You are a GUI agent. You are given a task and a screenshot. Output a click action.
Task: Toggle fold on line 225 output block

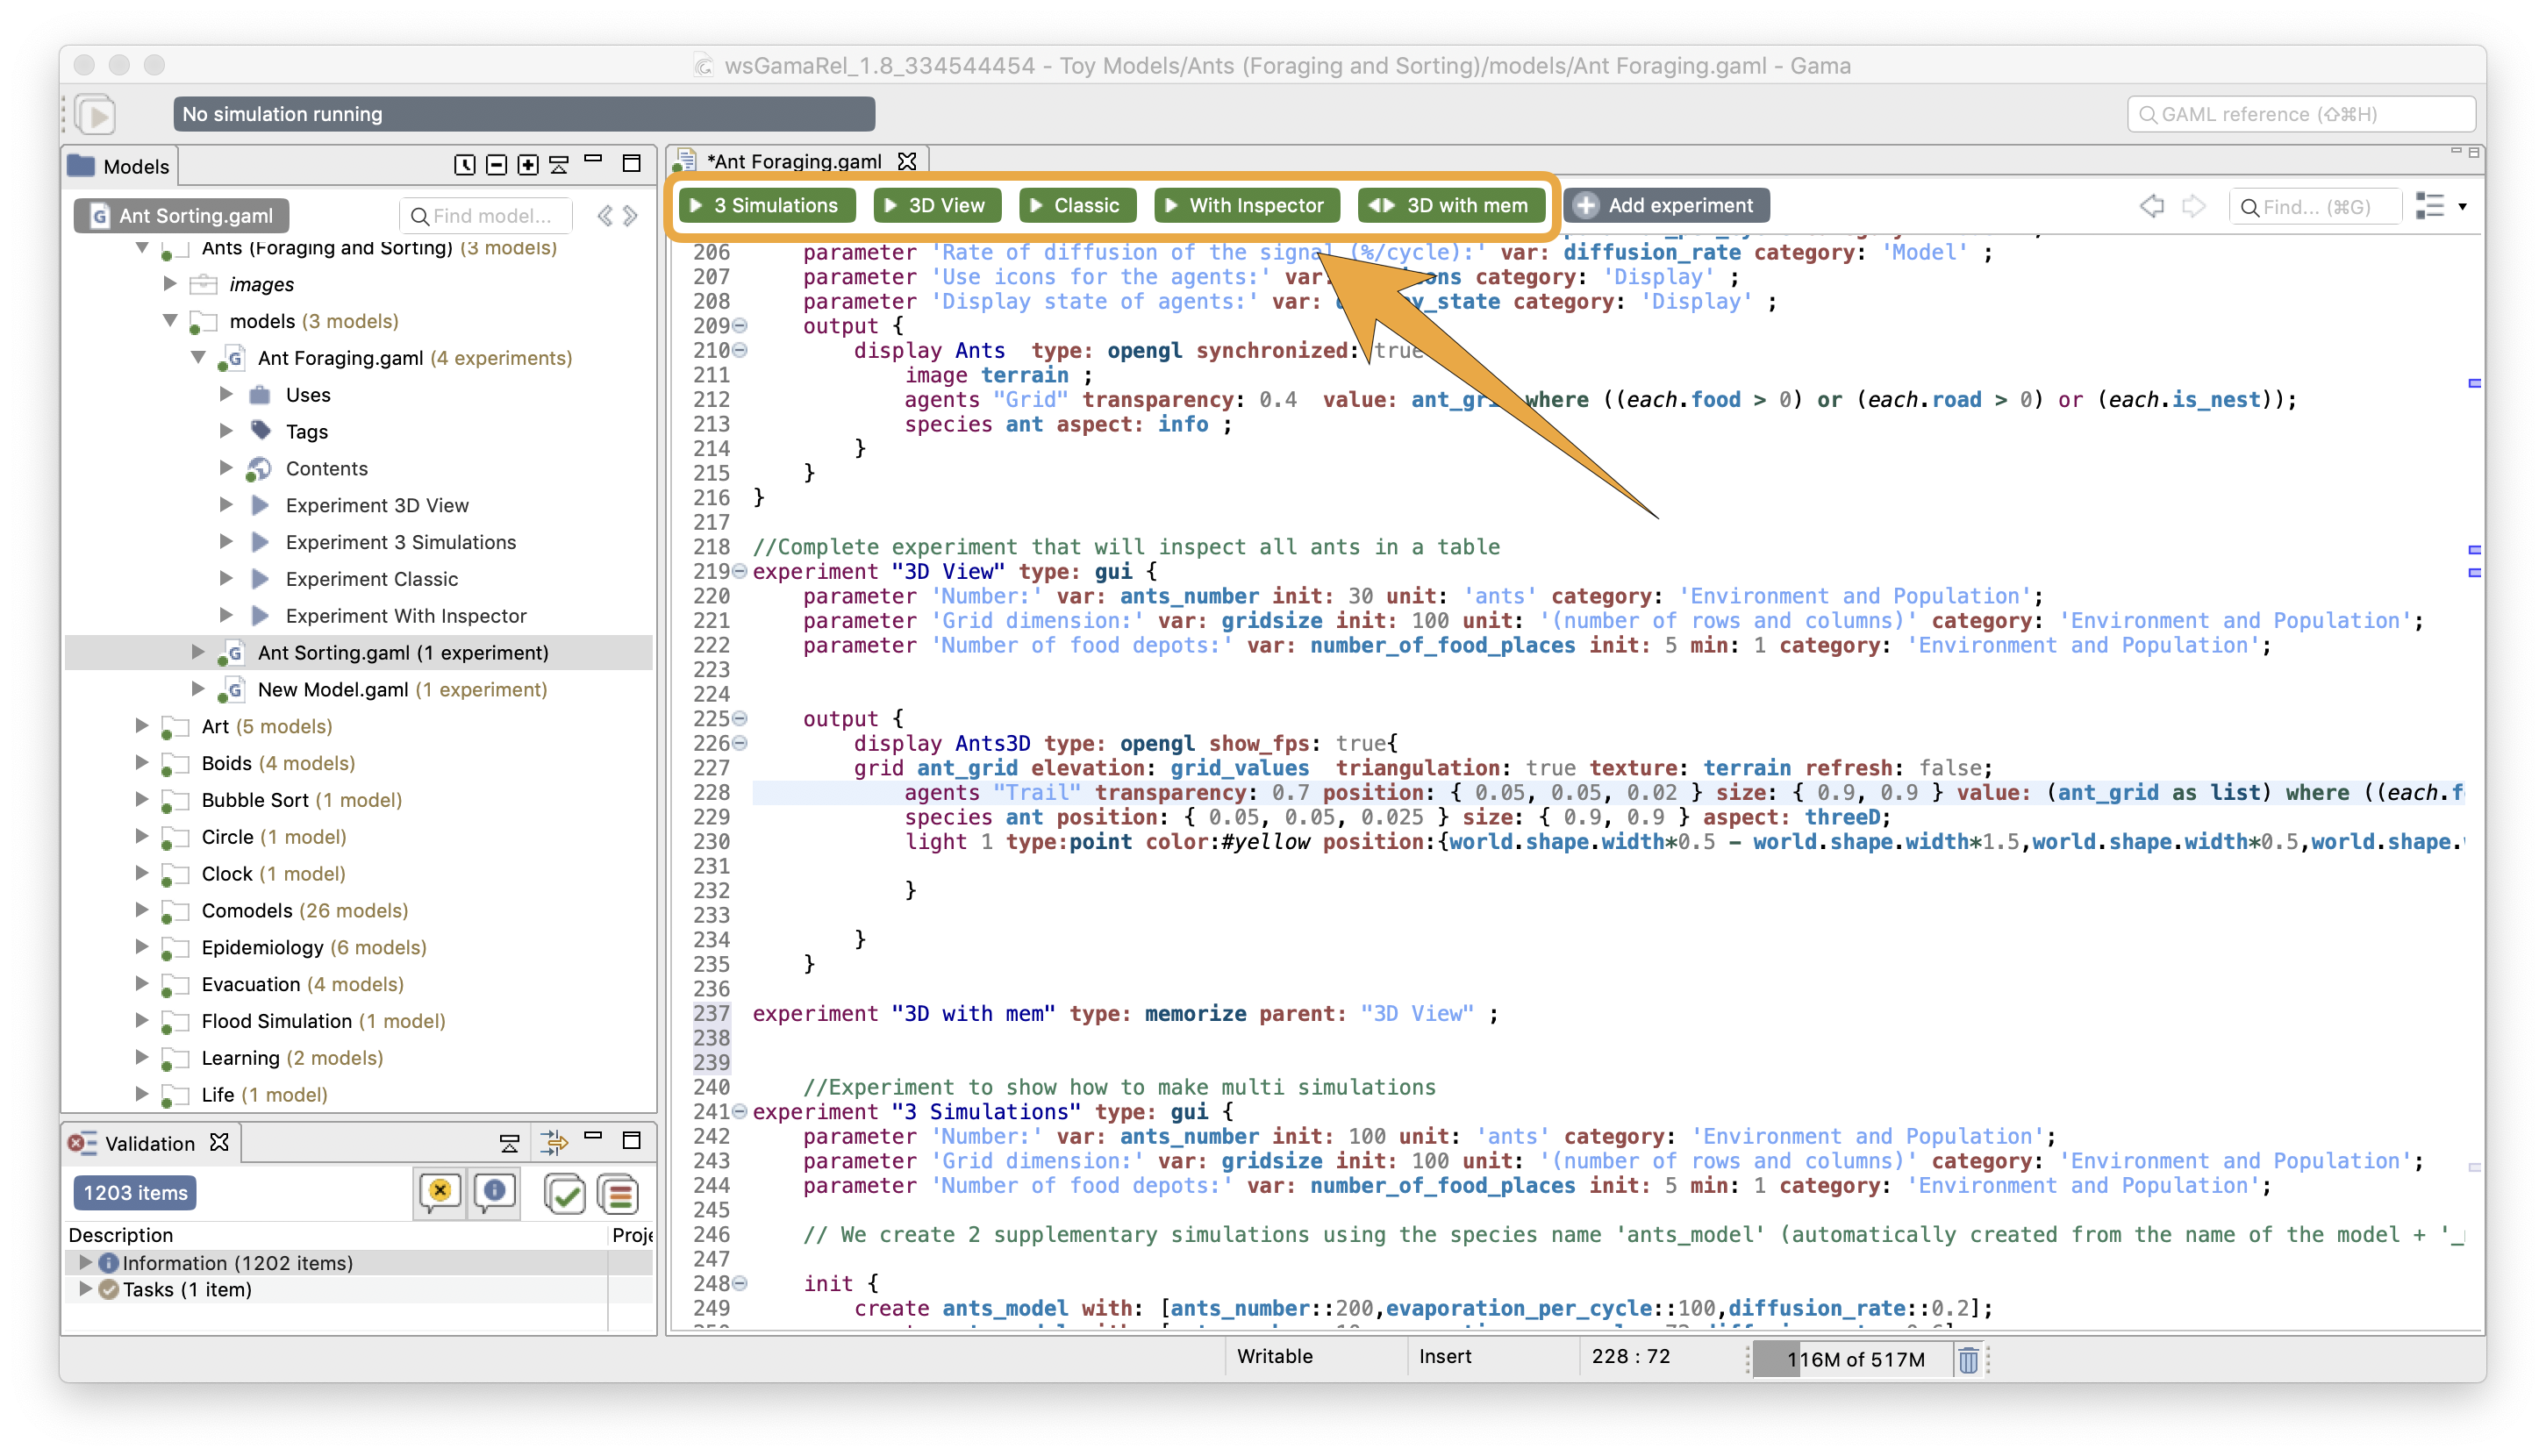point(740,718)
